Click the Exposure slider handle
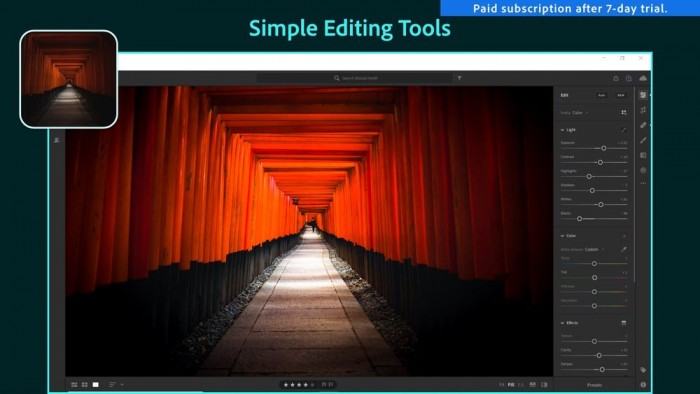This screenshot has width=700, height=394. (x=604, y=148)
